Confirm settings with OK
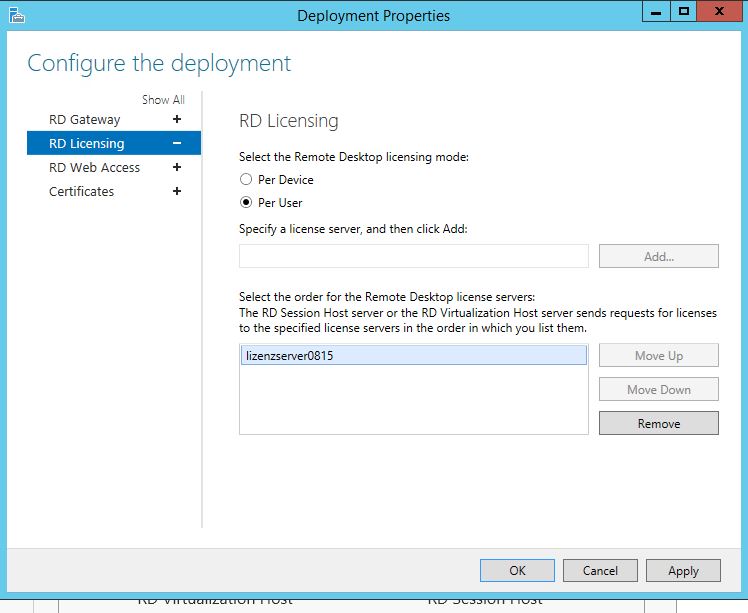This screenshot has height=613, width=748. point(517,571)
